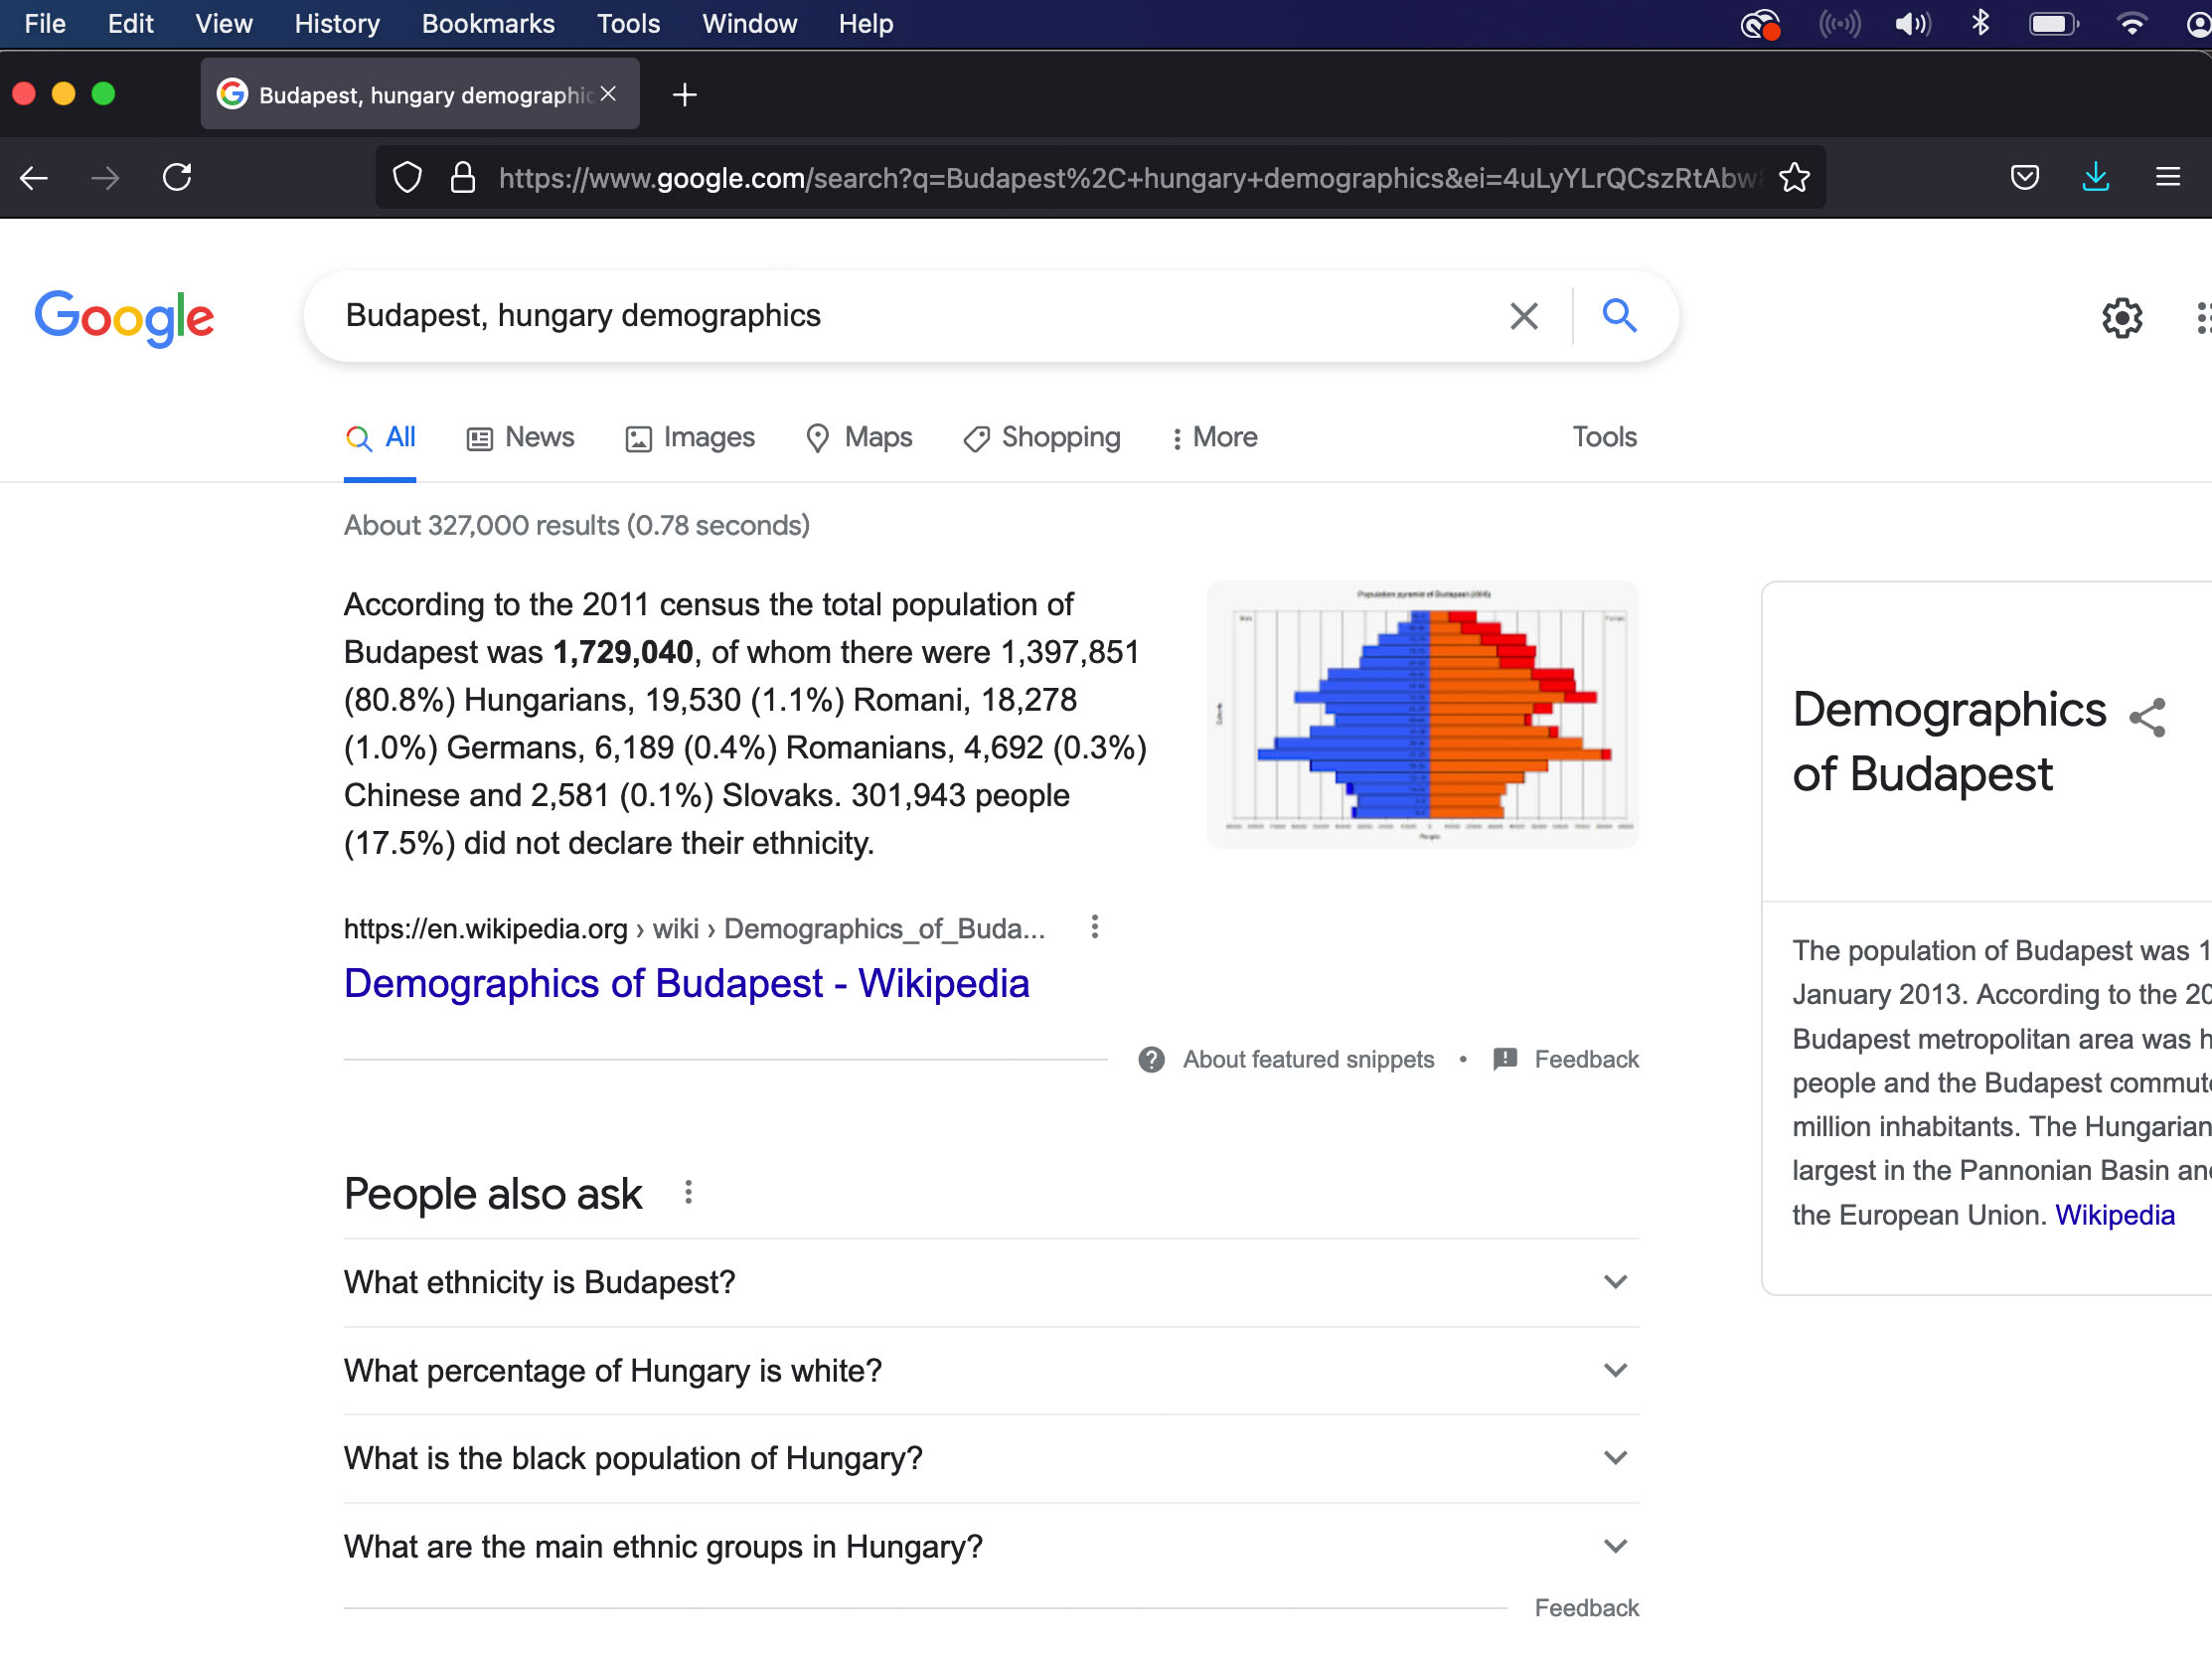This screenshot has height=1656, width=2212.
Task: Click the Creative Cloud menu bar icon
Action: [1760, 24]
